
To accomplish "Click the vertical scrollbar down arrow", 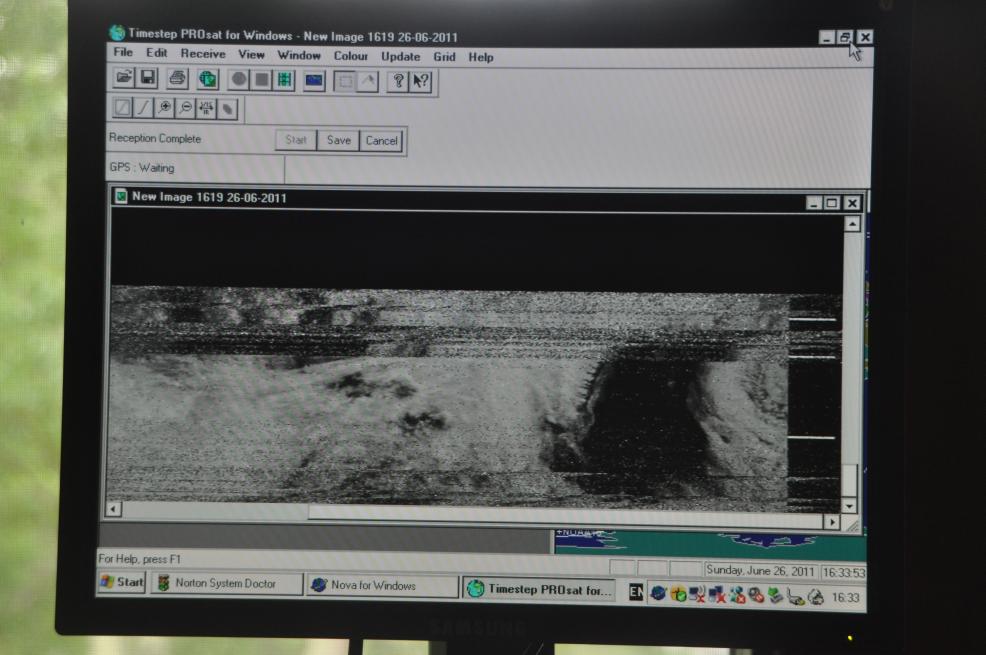I will (849, 505).
